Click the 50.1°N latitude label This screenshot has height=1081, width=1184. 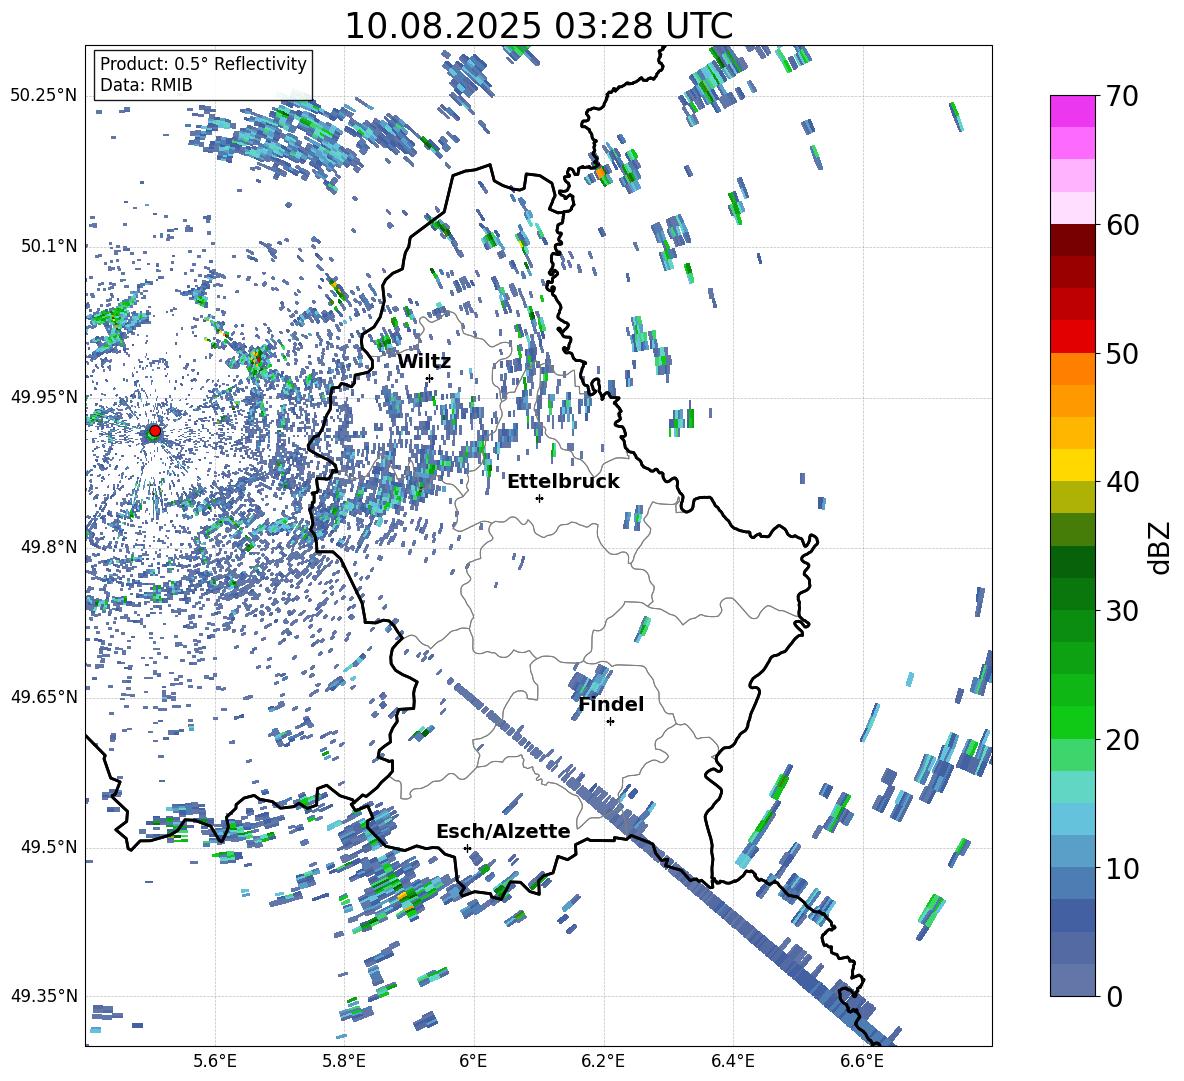(48, 246)
